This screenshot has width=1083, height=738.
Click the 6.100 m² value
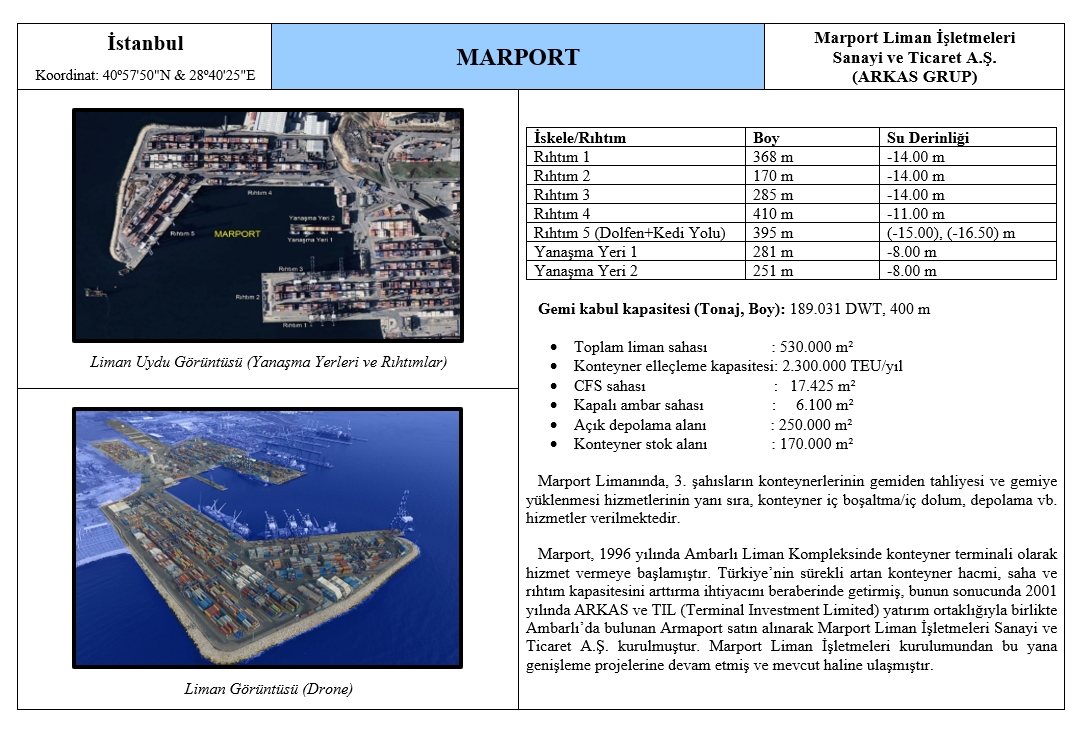point(825,405)
